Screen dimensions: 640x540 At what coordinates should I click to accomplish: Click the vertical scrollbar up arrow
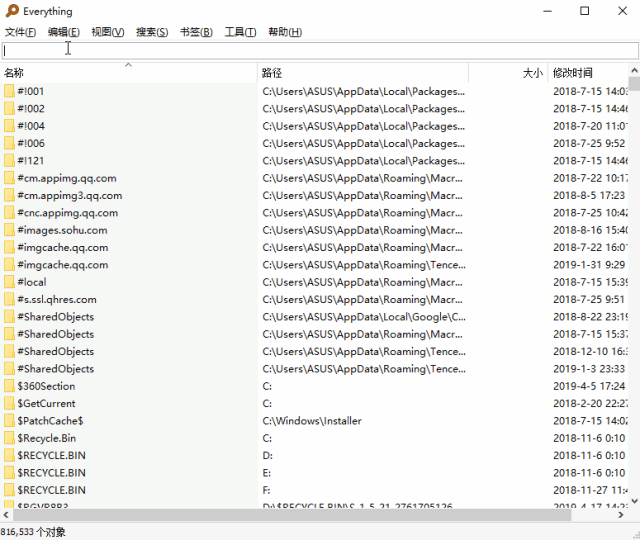(634, 70)
